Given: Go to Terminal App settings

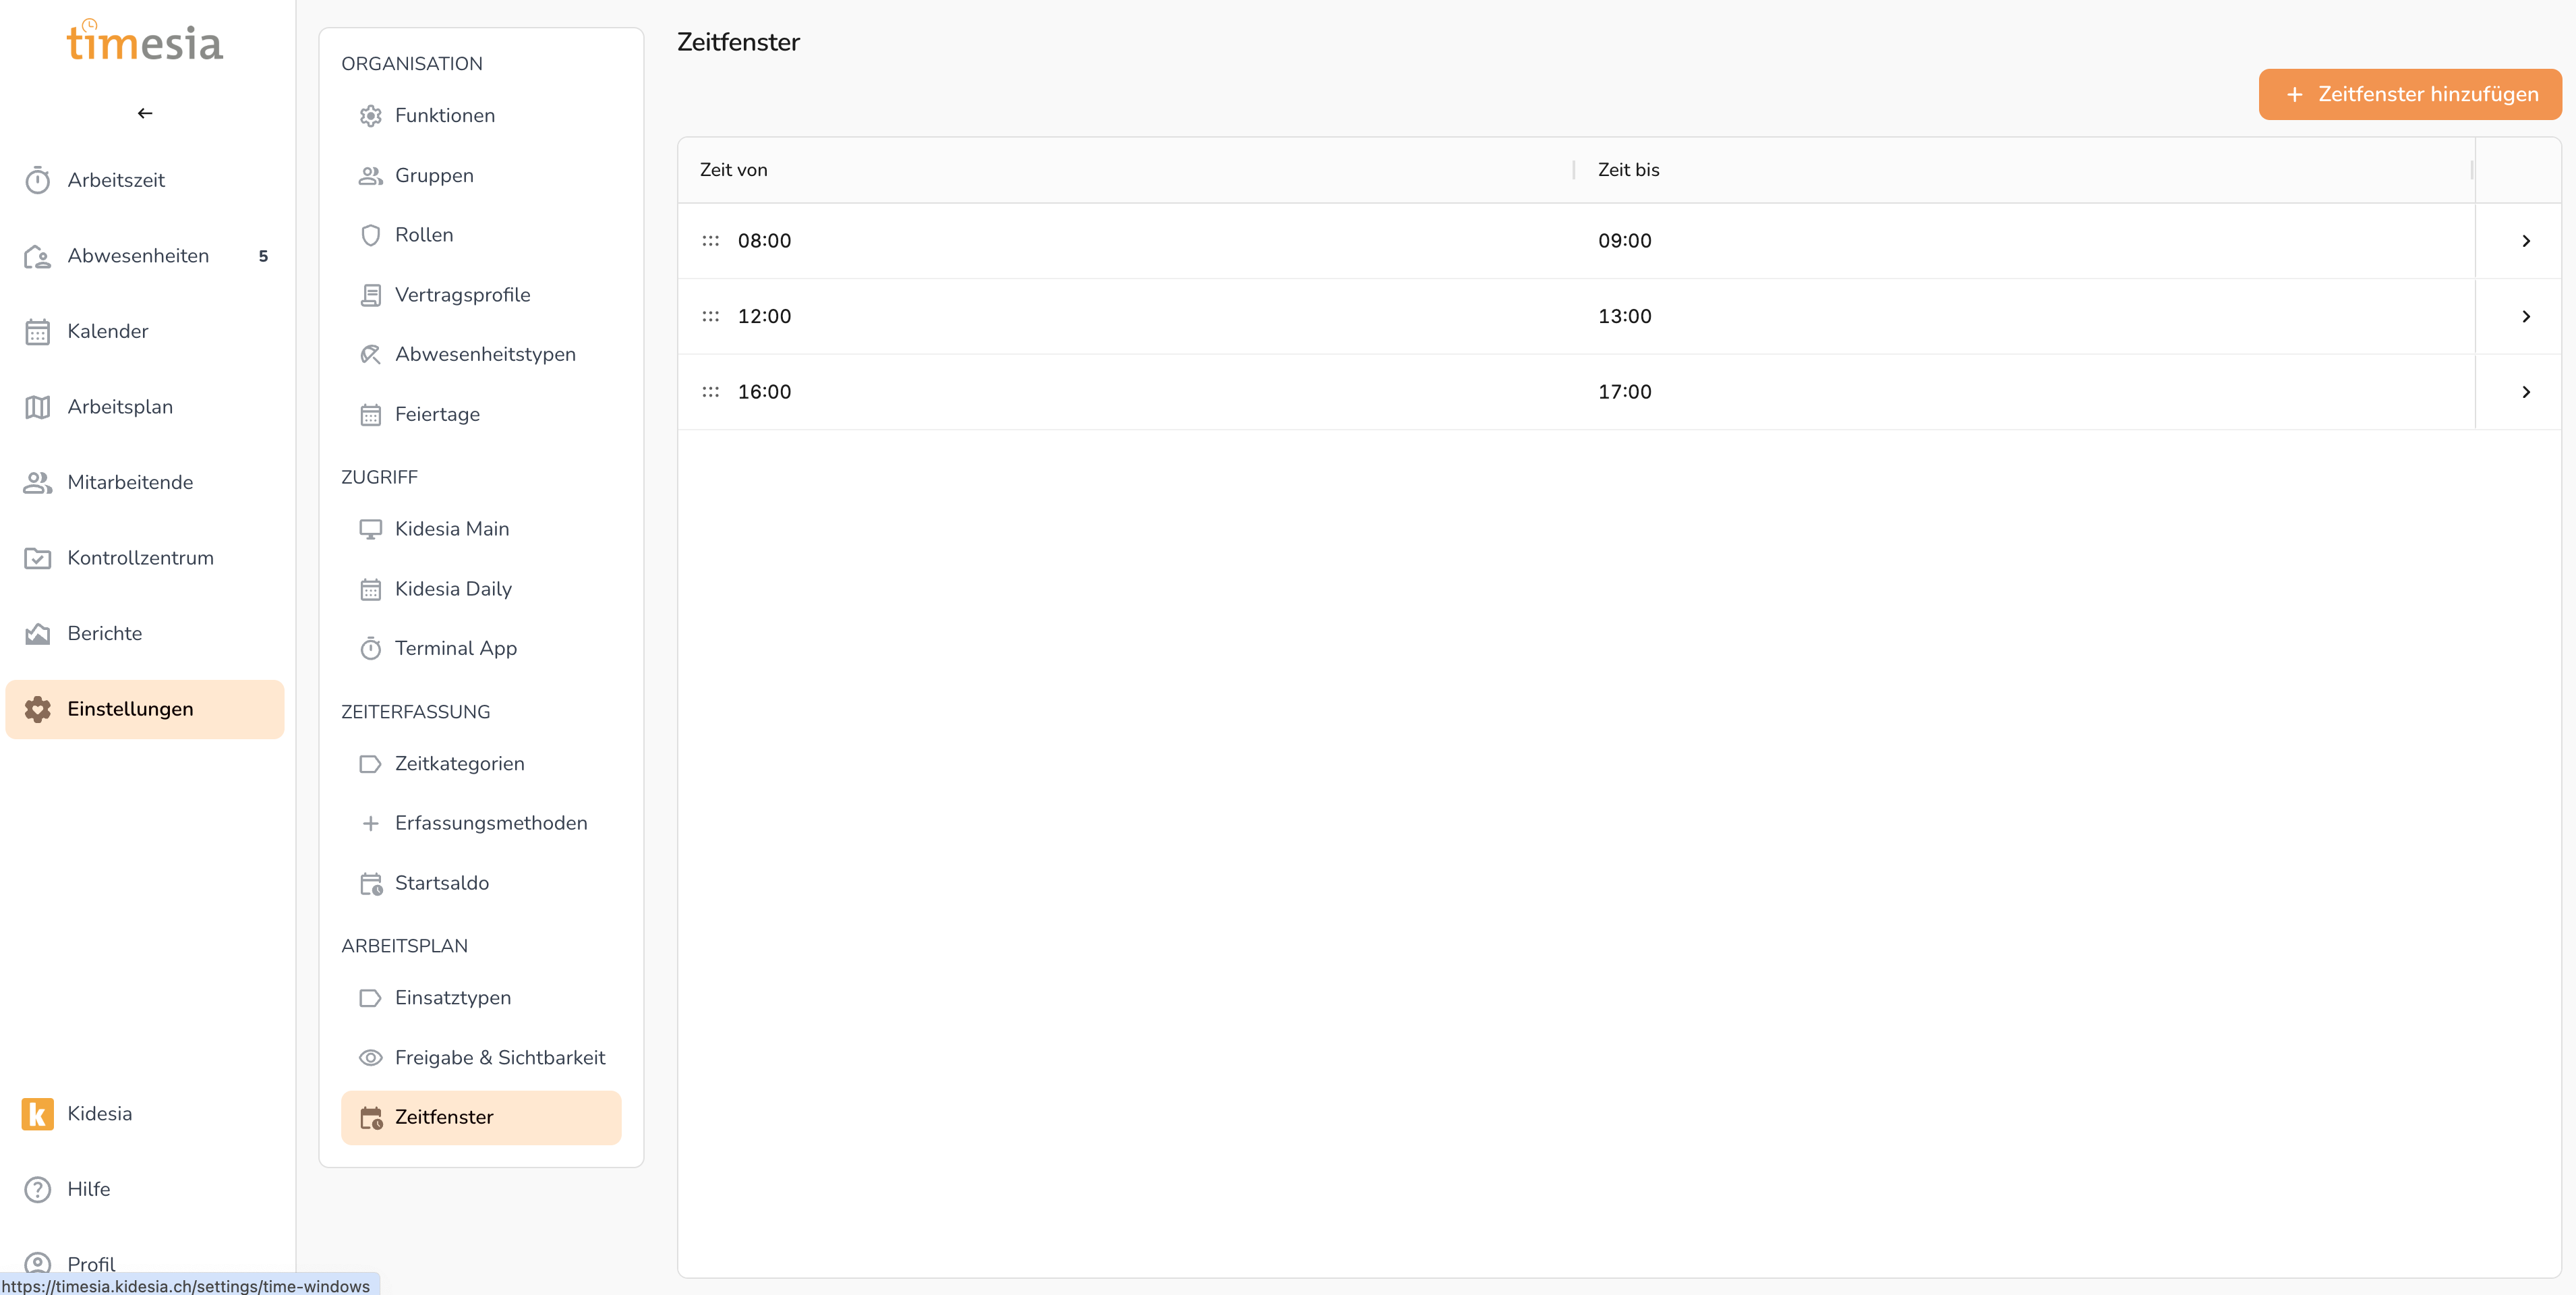Looking at the screenshot, I should click(455, 648).
